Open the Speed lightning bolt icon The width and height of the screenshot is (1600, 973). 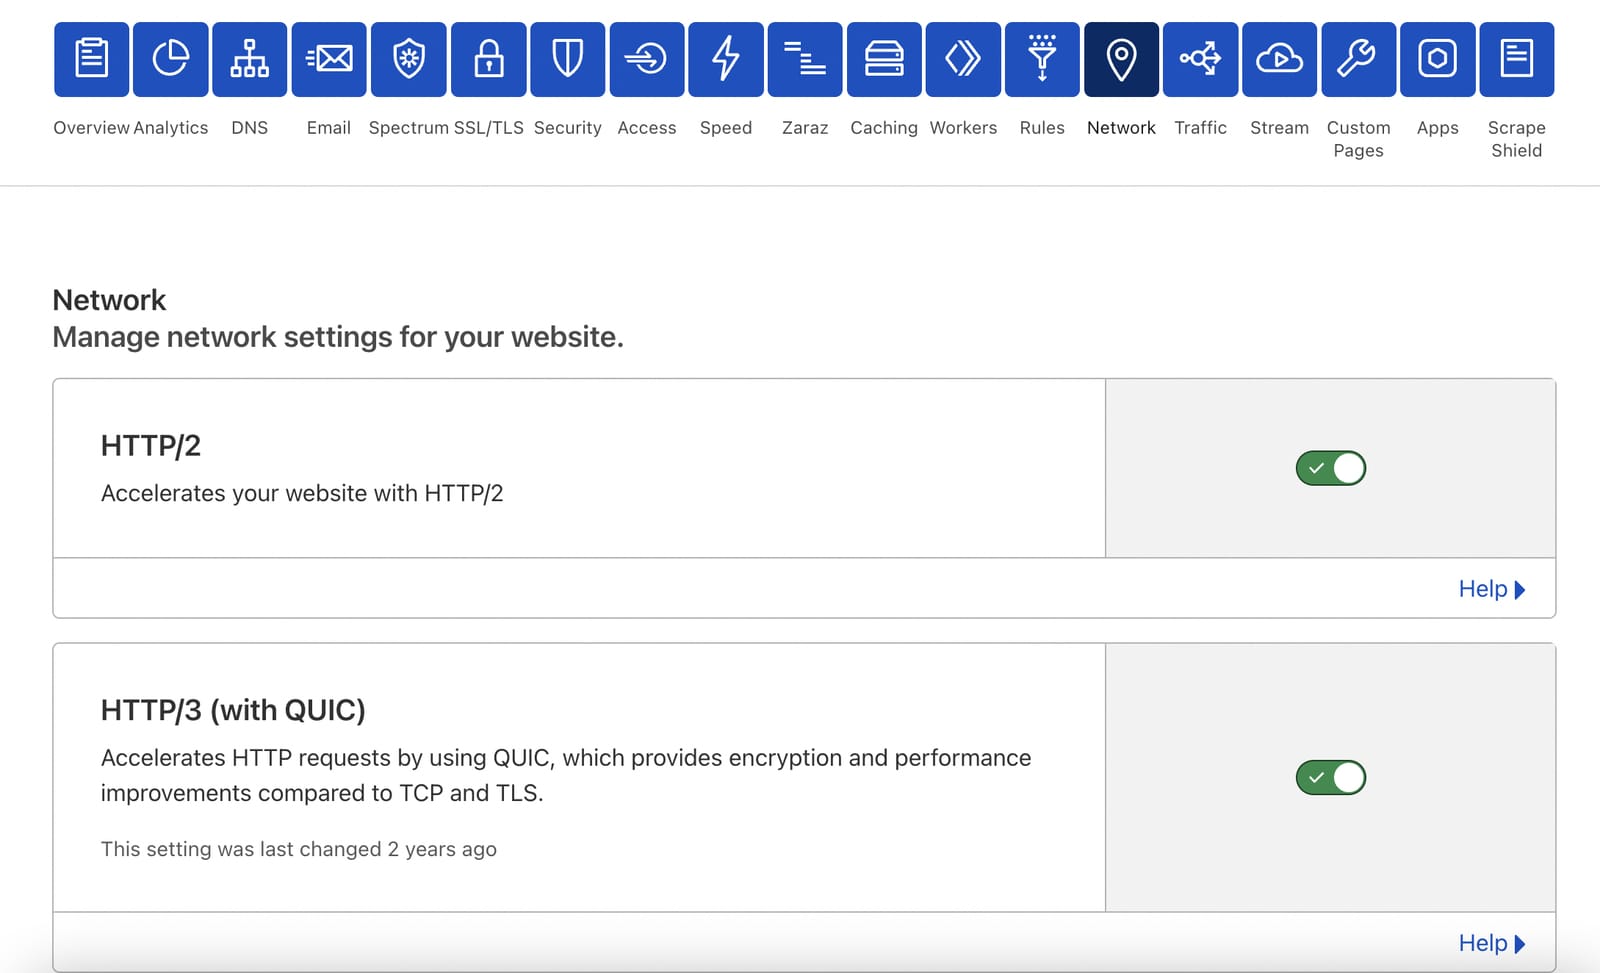tap(726, 59)
